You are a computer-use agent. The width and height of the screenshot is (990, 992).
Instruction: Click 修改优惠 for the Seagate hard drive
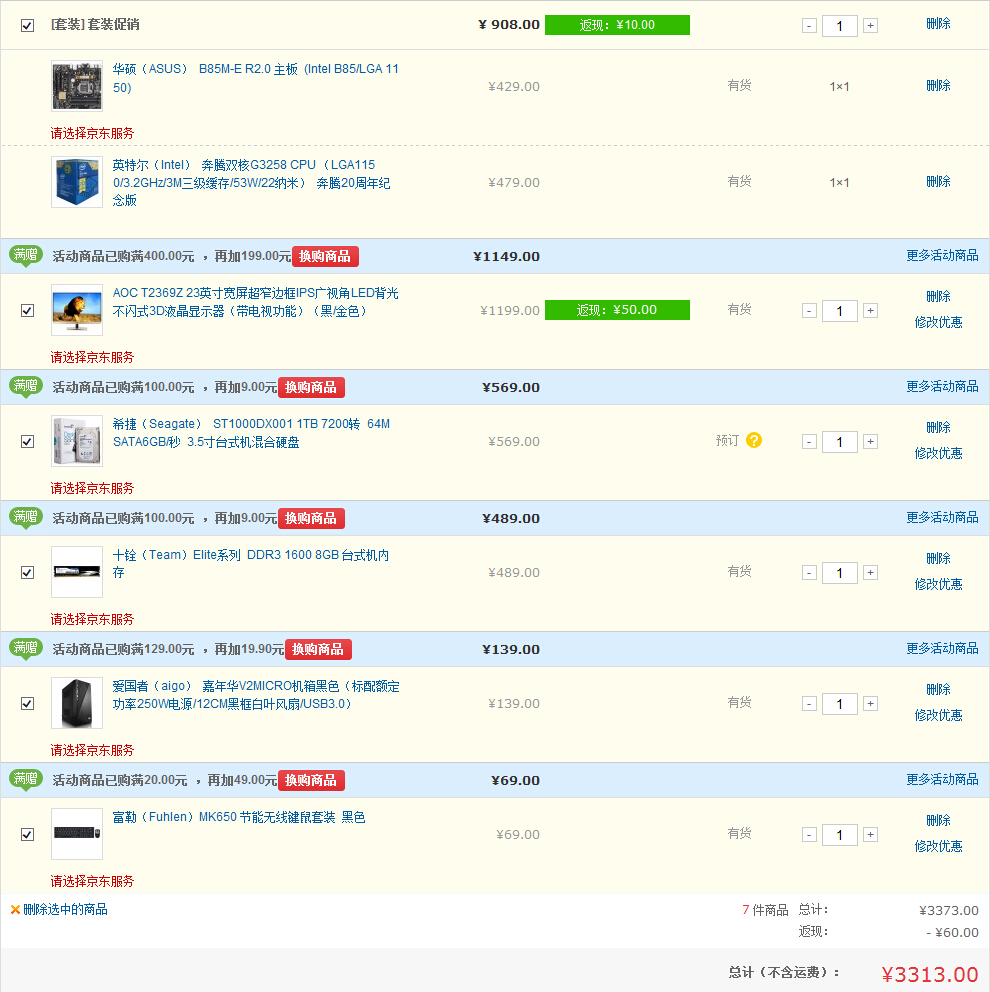point(938,453)
